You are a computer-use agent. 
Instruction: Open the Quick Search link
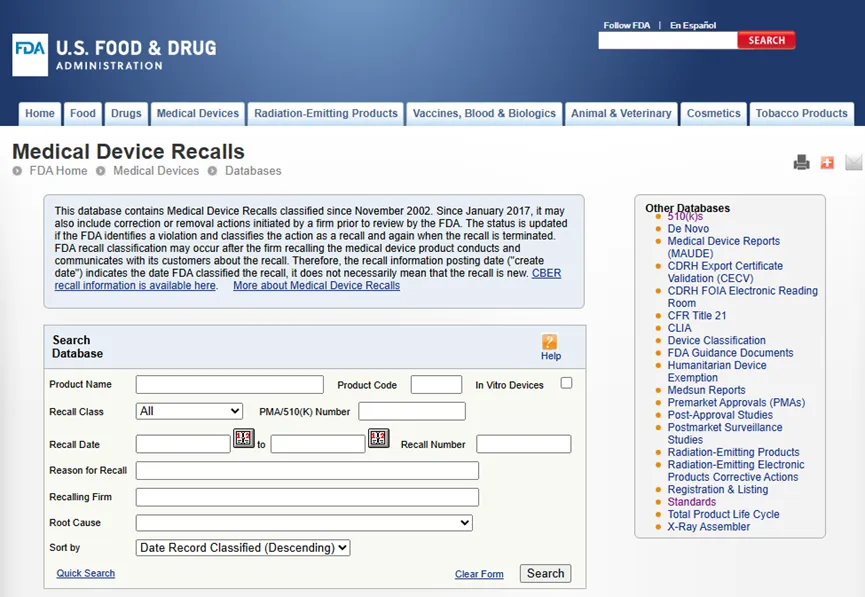click(86, 573)
